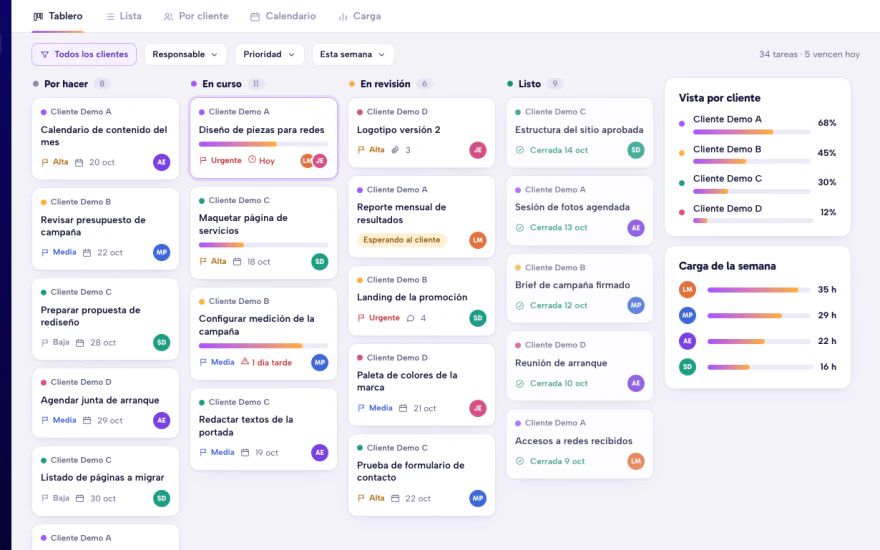Switch to the Lista tab
Image resolution: width=880 pixels, height=550 pixels.
123,16
